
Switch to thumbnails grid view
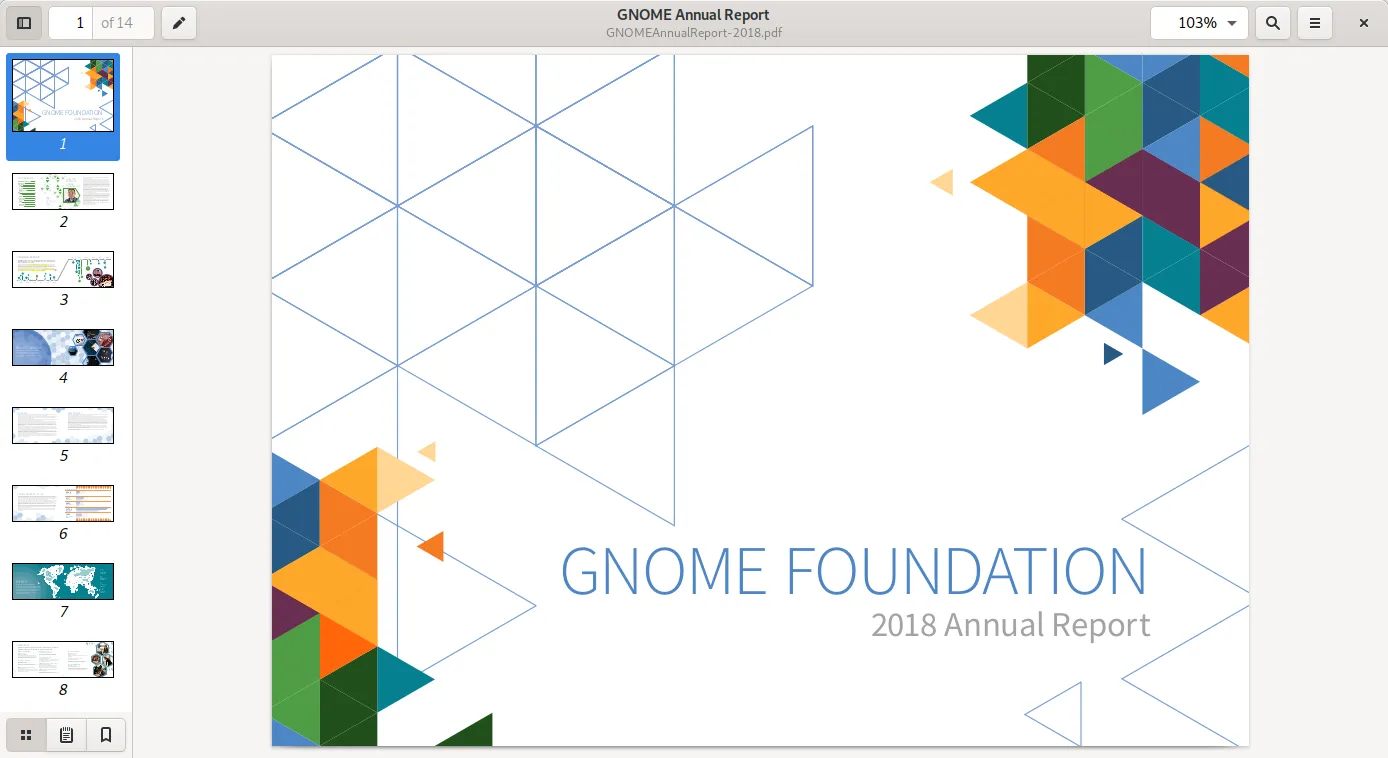(26, 736)
